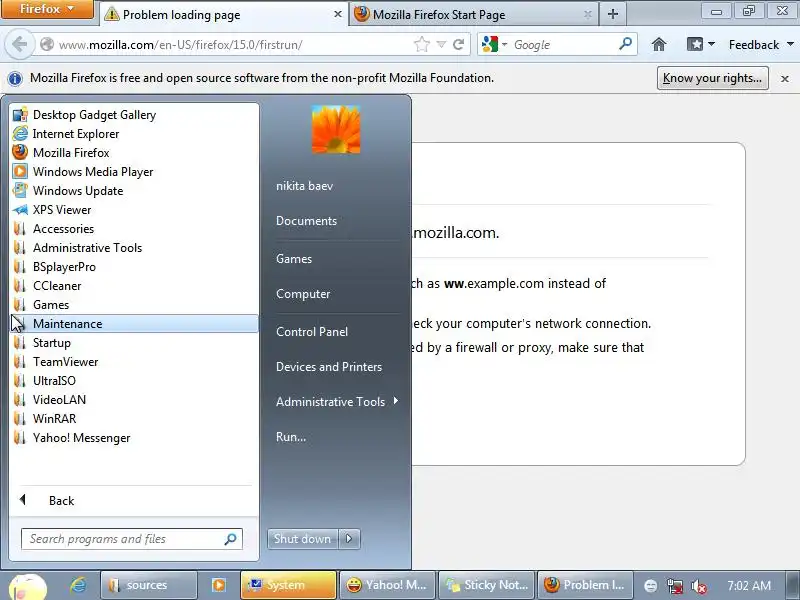Expand the BSplayerPro folder
The height and width of the screenshot is (600, 800).
pyautogui.click(x=134, y=267)
